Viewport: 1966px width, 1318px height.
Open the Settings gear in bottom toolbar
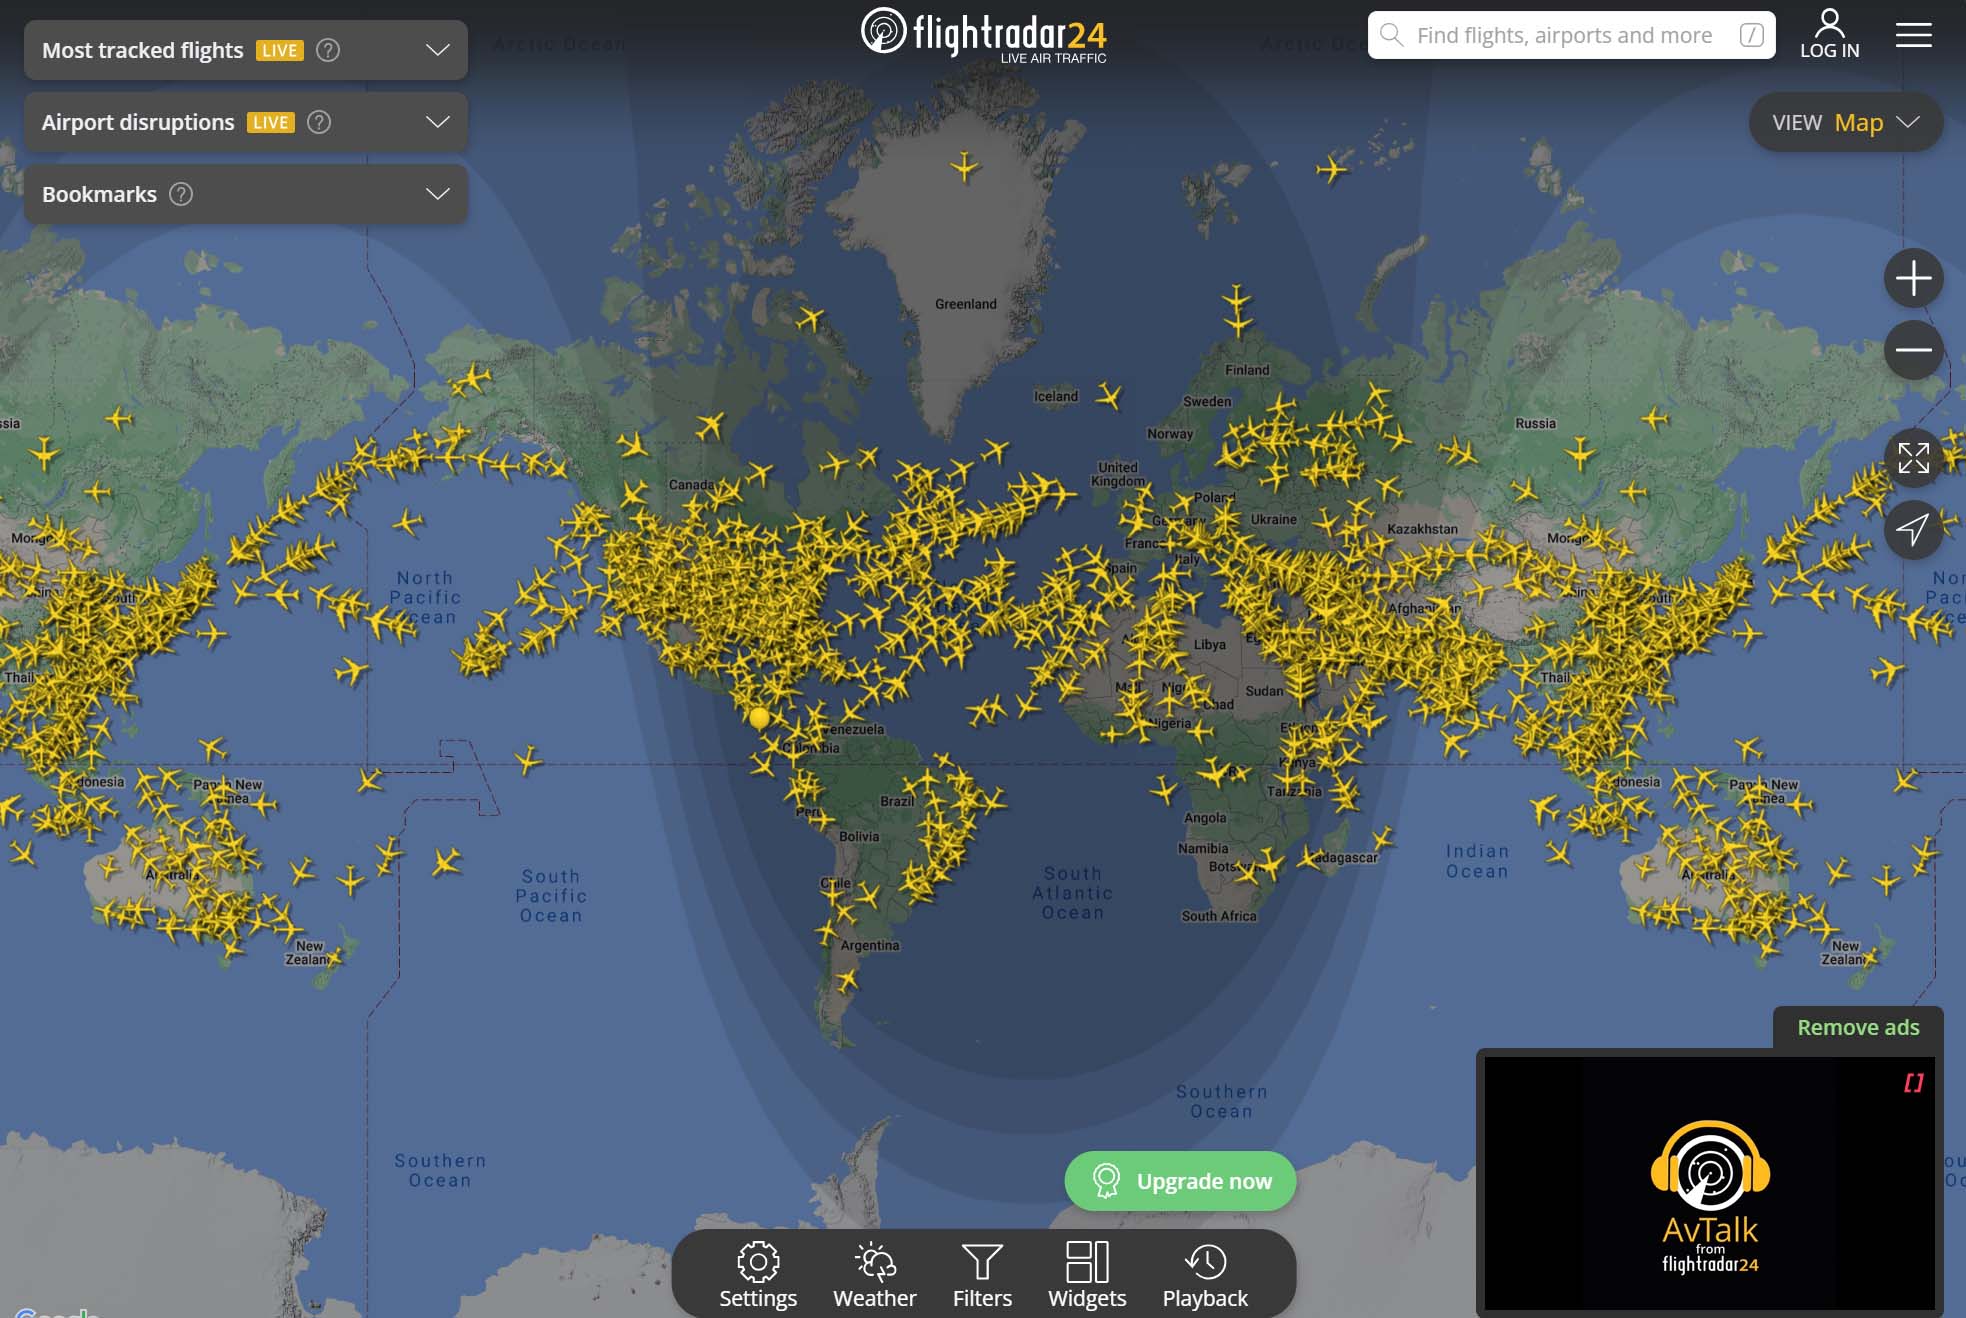(758, 1273)
